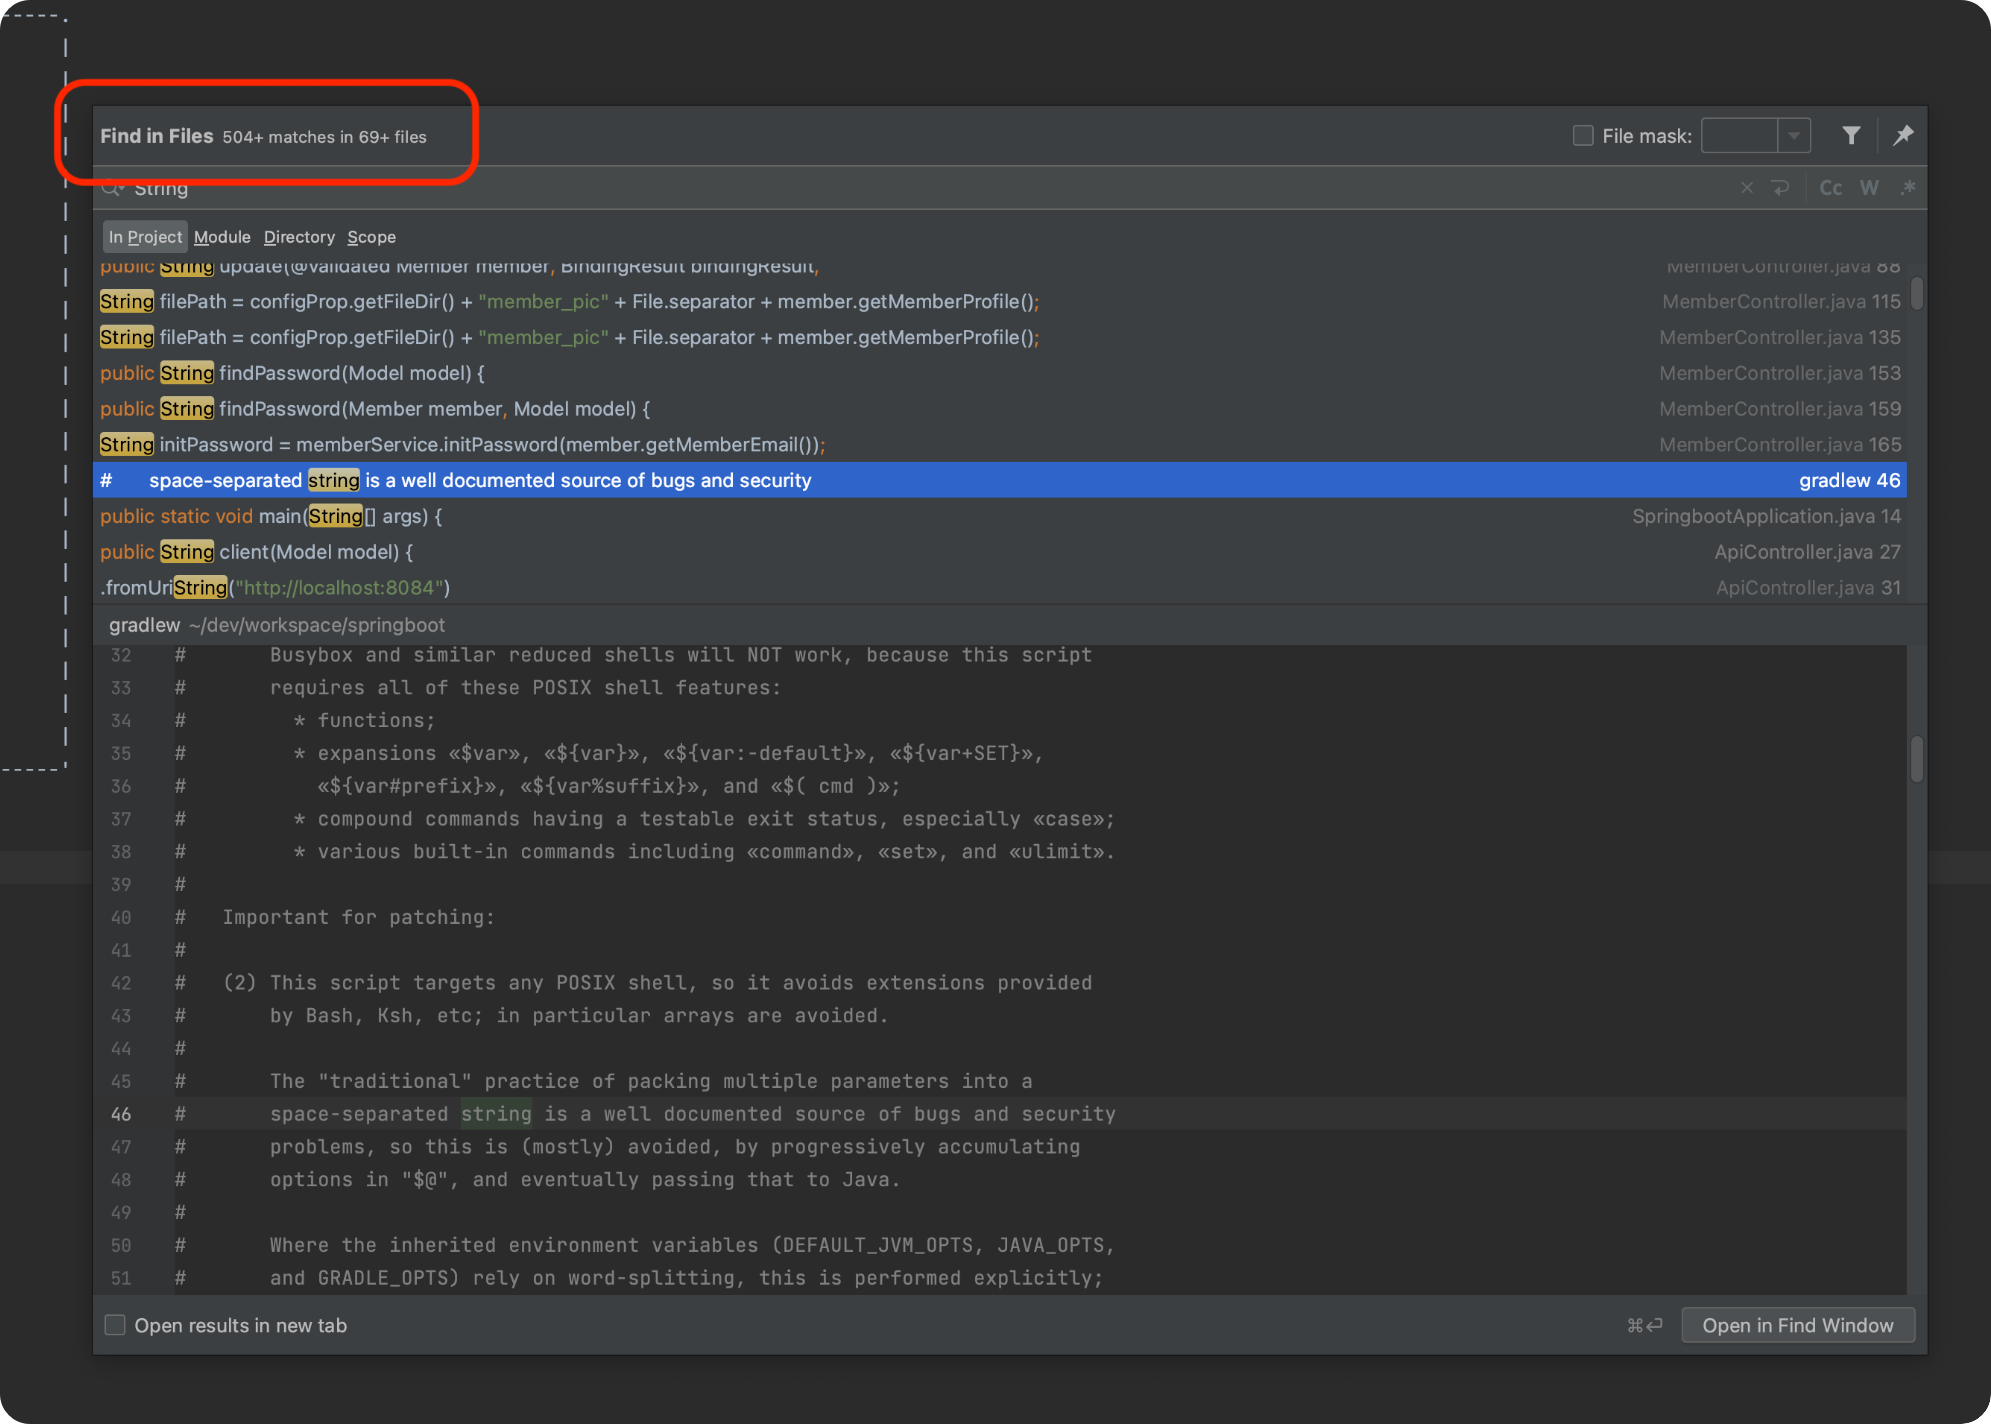
Task: Click the new line insert icon
Action: point(1781,188)
